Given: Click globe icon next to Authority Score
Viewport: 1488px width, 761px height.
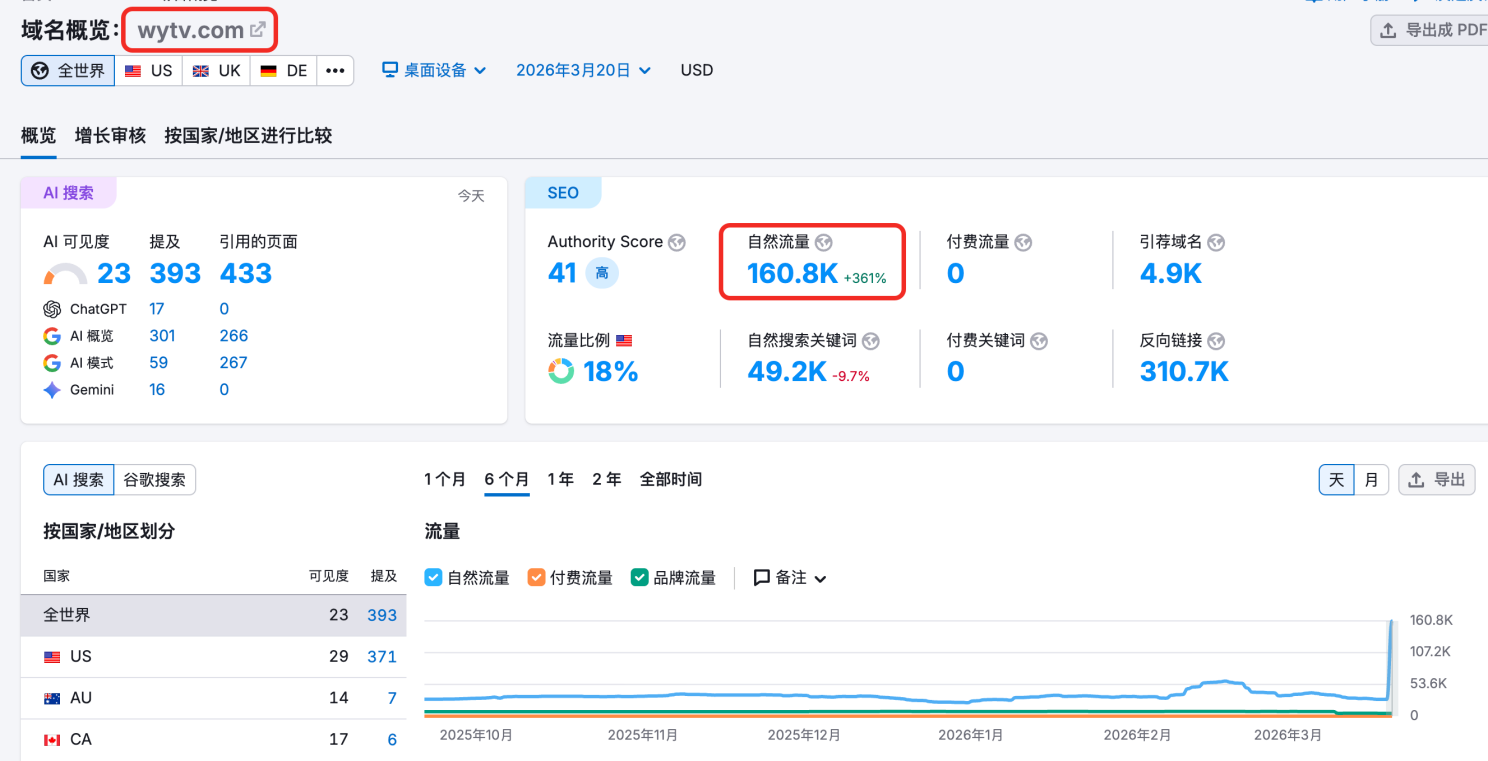Looking at the screenshot, I should [x=677, y=242].
